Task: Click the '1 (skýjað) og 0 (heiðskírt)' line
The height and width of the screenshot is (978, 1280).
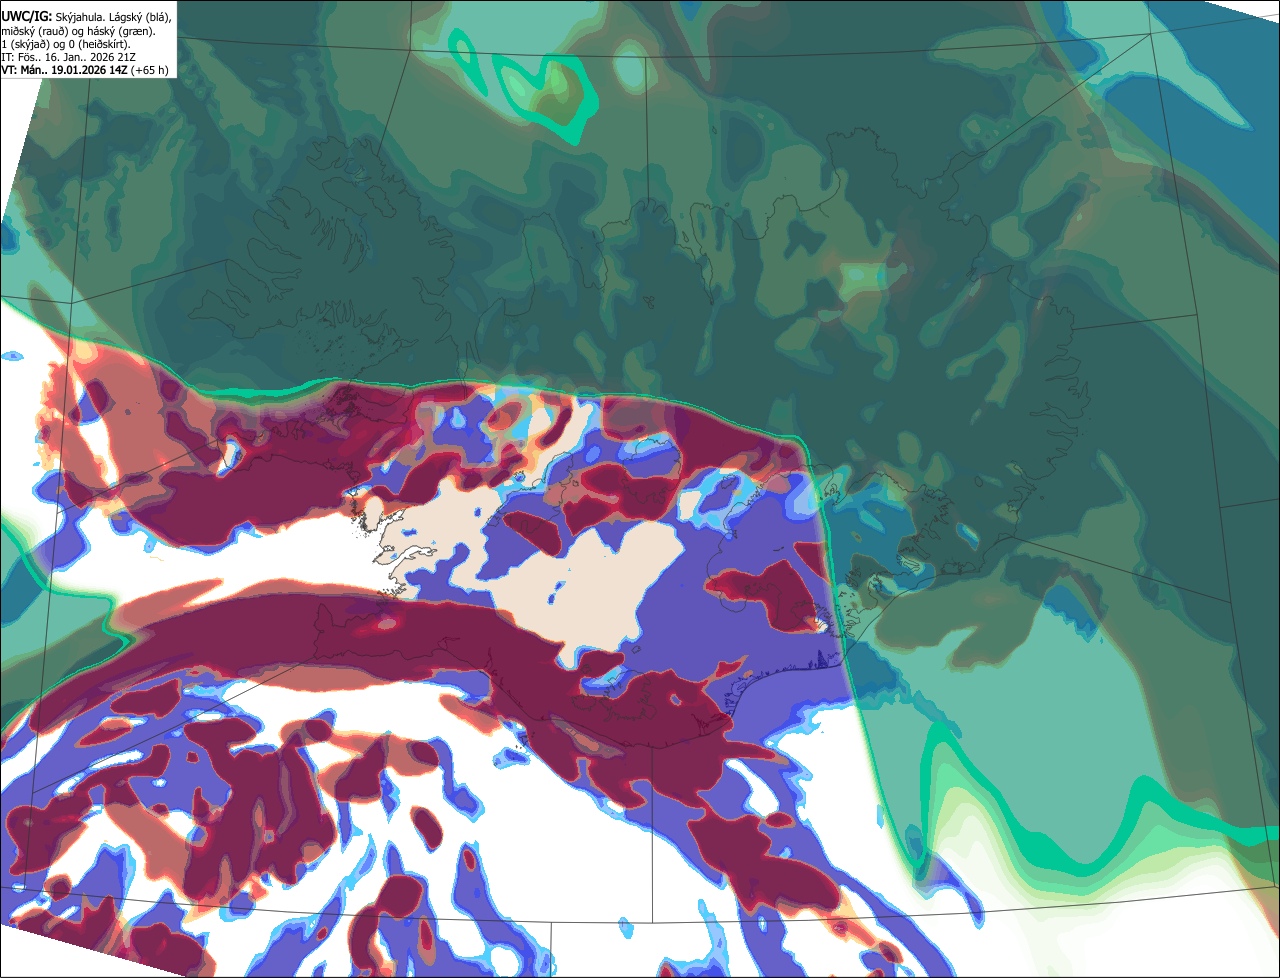Action: pyautogui.click(x=66, y=44)
